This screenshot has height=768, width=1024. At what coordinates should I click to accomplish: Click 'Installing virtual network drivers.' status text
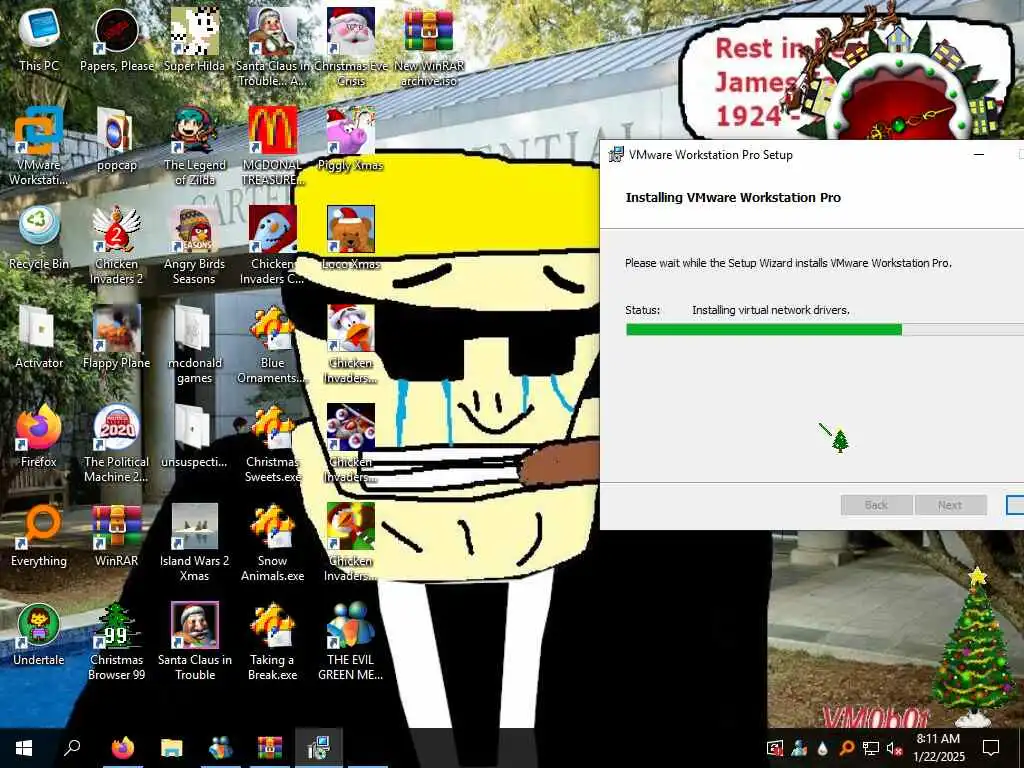(771, 310)
